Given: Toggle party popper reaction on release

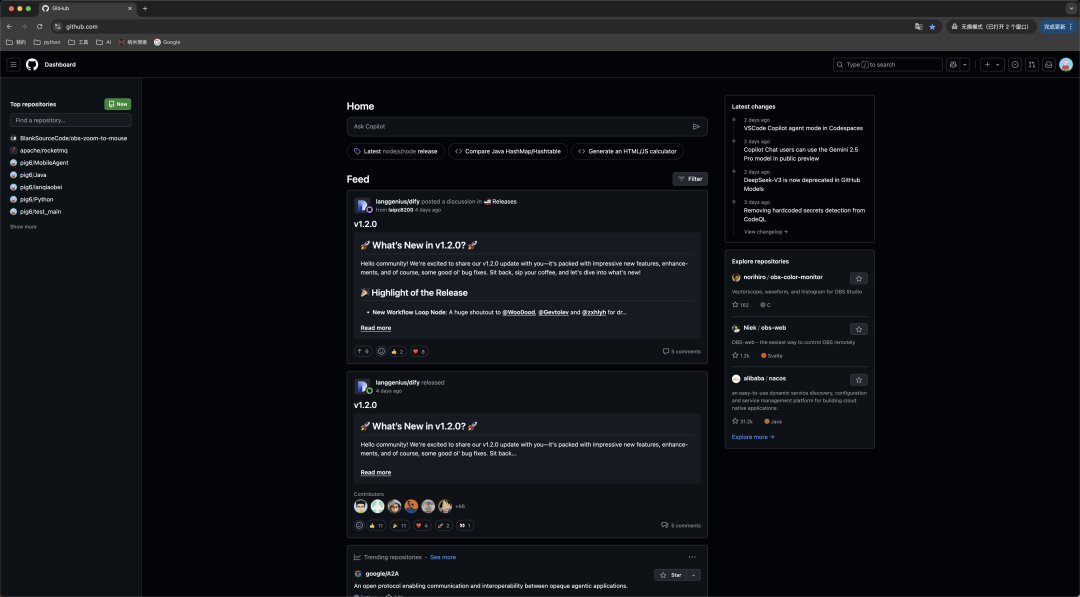Looking at the screenshot, I should pos(399,526).
